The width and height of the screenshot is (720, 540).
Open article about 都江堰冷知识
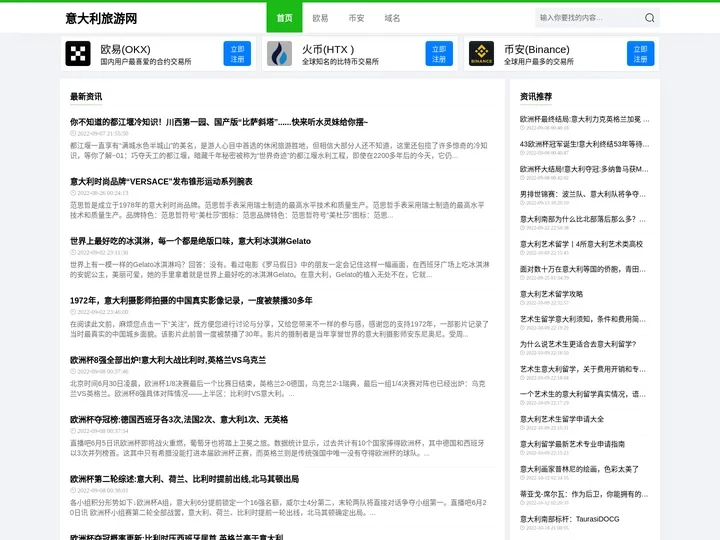219,122
